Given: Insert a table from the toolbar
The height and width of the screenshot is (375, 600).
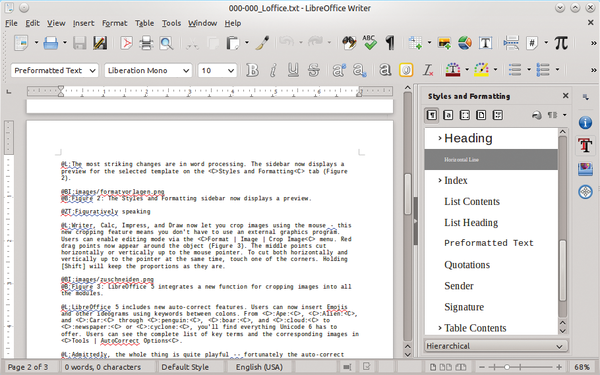Looking at the screenshot, I should click(x=415, y=43).
